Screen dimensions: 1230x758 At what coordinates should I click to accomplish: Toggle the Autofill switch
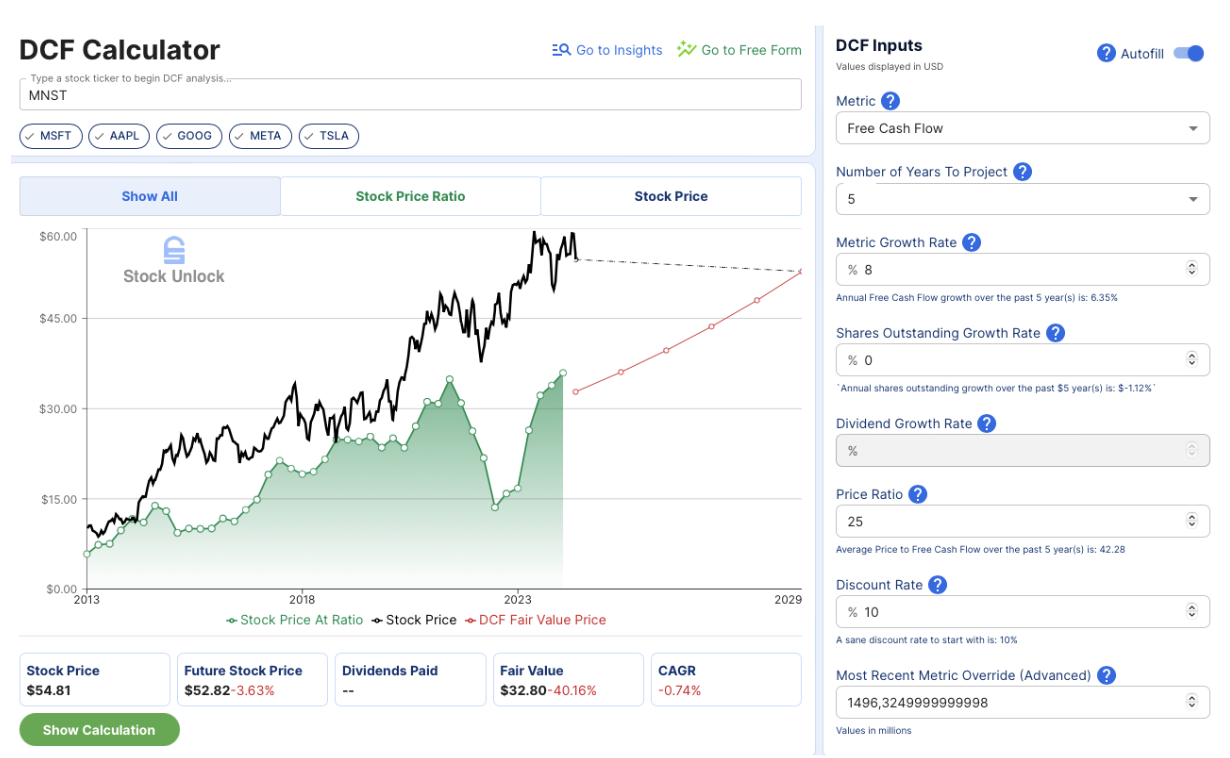pyautogui.click(x=1188, y=53)
